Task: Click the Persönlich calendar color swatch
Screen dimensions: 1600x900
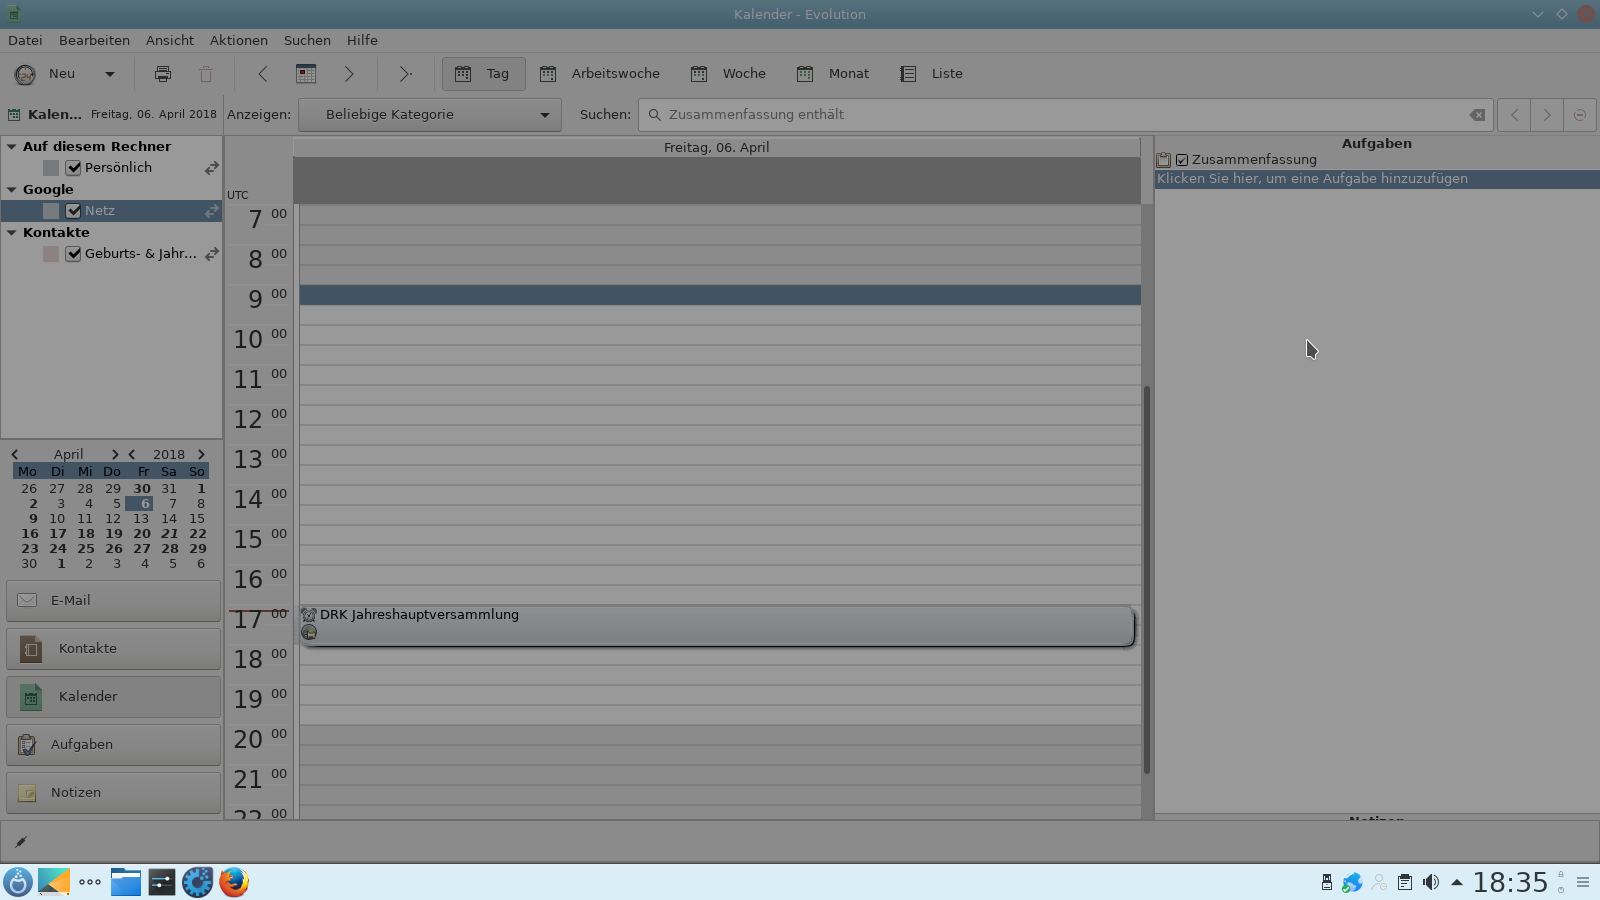Action: [x=51, y=168]
